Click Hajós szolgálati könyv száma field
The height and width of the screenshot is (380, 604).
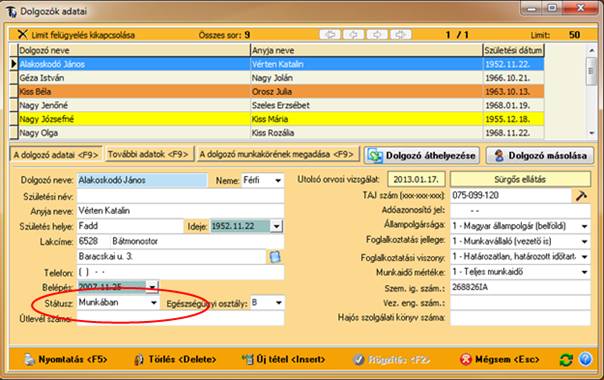pos(520,318)
